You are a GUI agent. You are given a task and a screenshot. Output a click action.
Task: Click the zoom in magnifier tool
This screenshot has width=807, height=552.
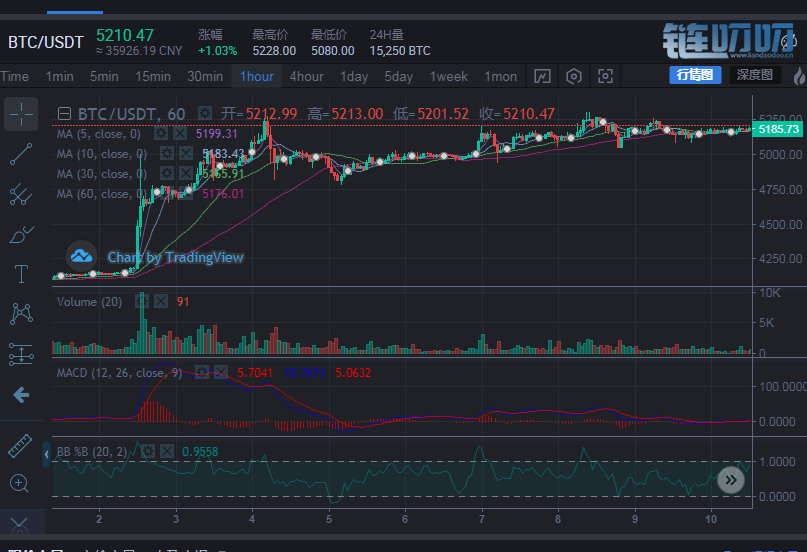click(21, 484)
